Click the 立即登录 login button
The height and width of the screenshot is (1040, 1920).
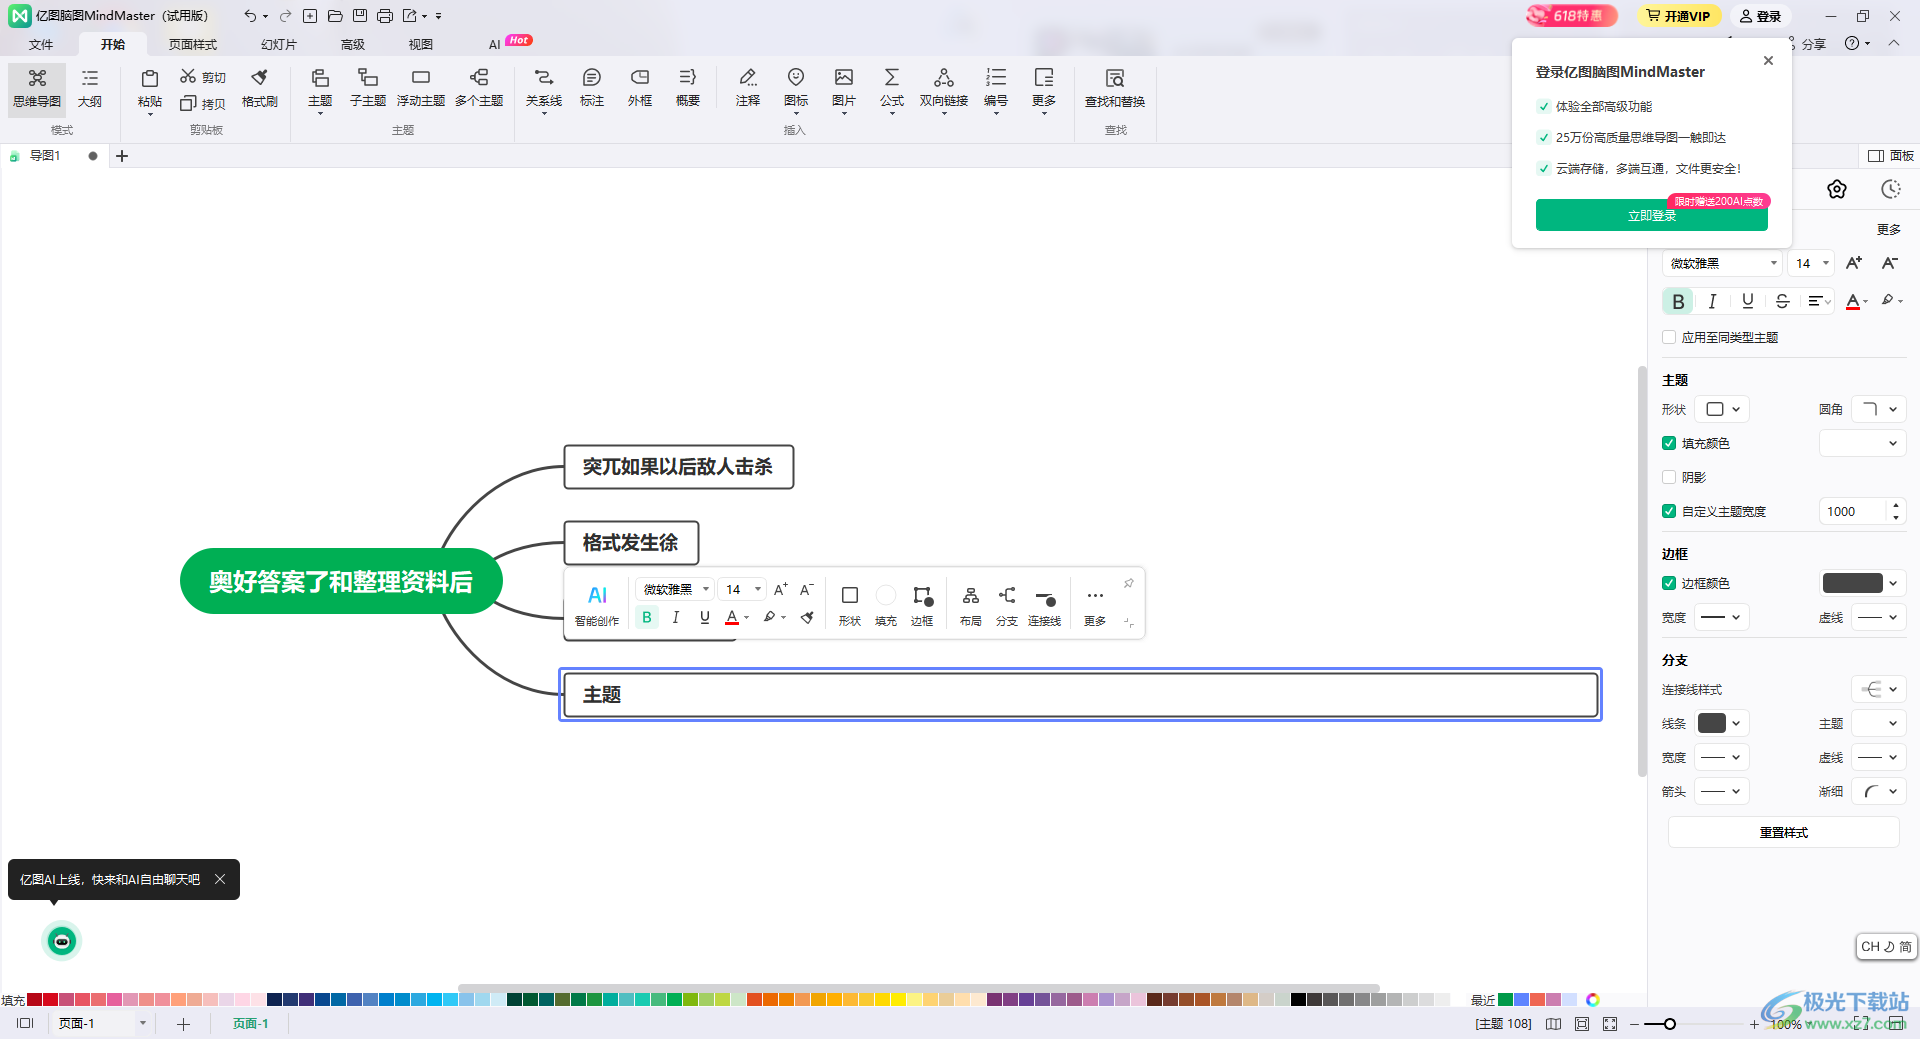click(1651, 215)
